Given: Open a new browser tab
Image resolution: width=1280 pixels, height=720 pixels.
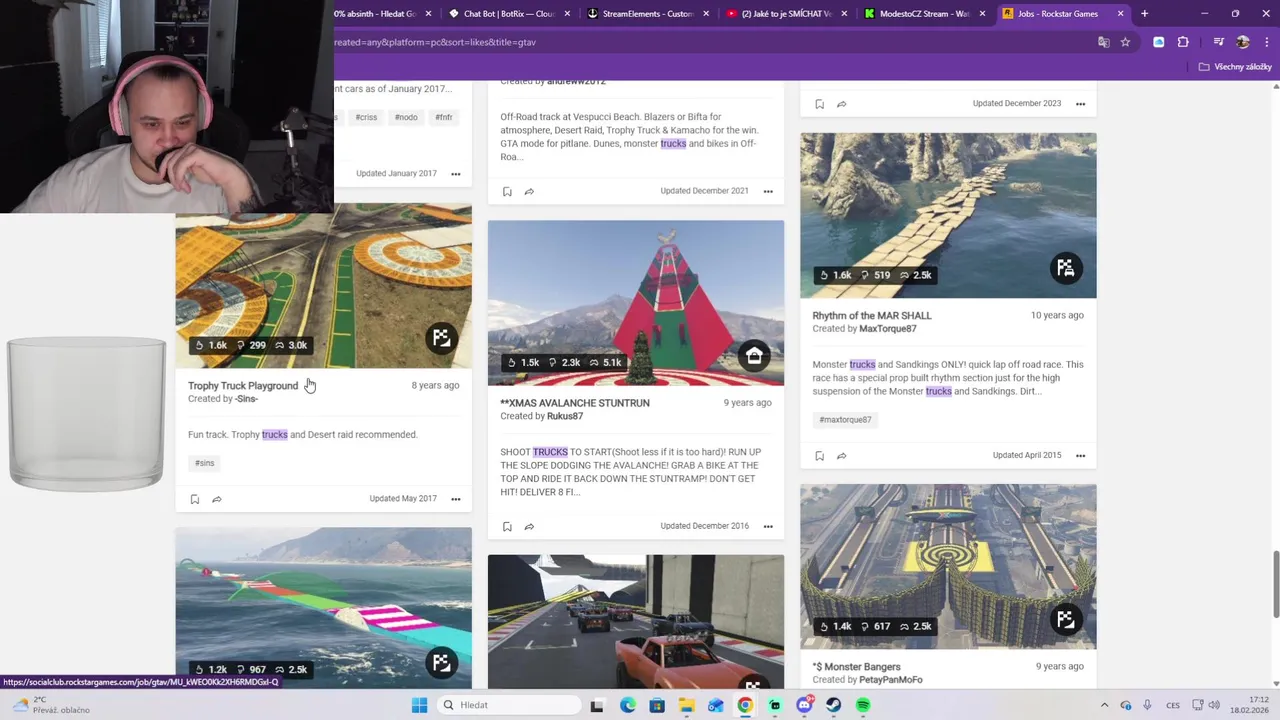Looking at the screenshot, I should pyautogui.click(x=1144, y=14).
